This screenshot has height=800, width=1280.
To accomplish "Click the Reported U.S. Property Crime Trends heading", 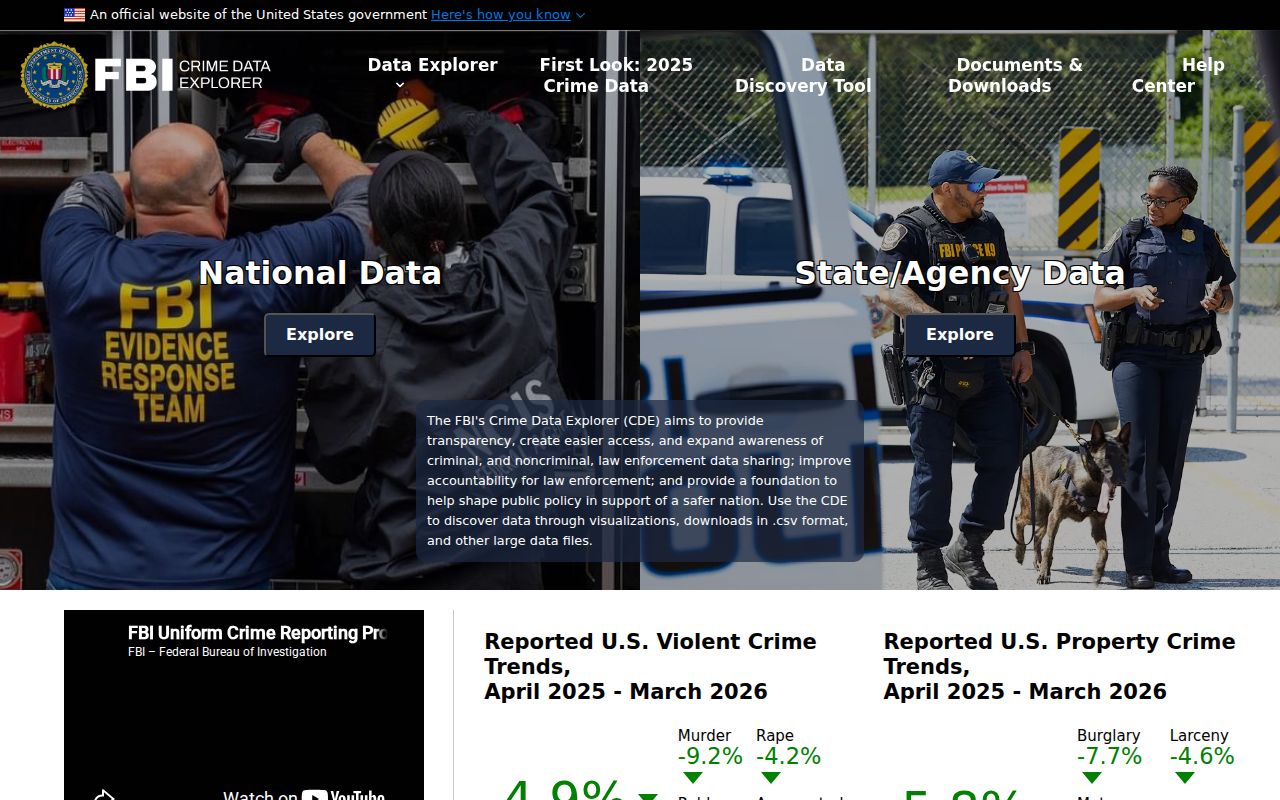I will [1059, 666].
